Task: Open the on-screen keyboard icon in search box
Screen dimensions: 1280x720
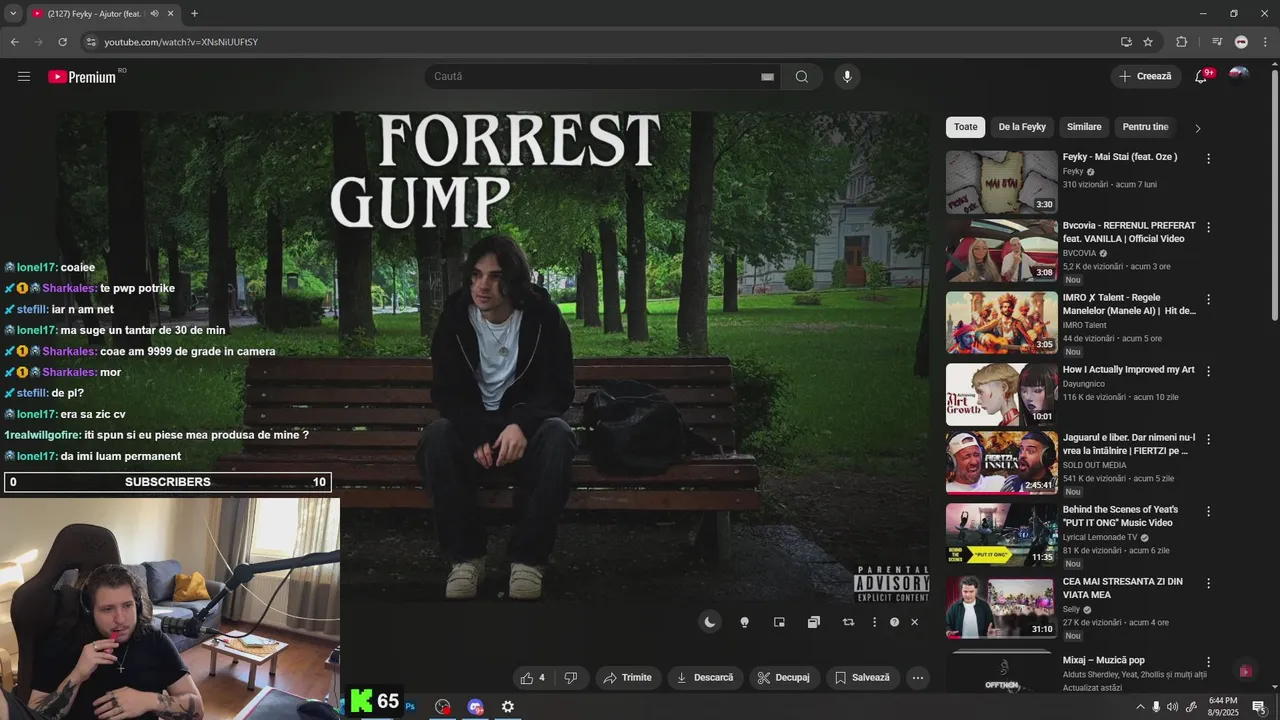Action: (x=767, y=77)
